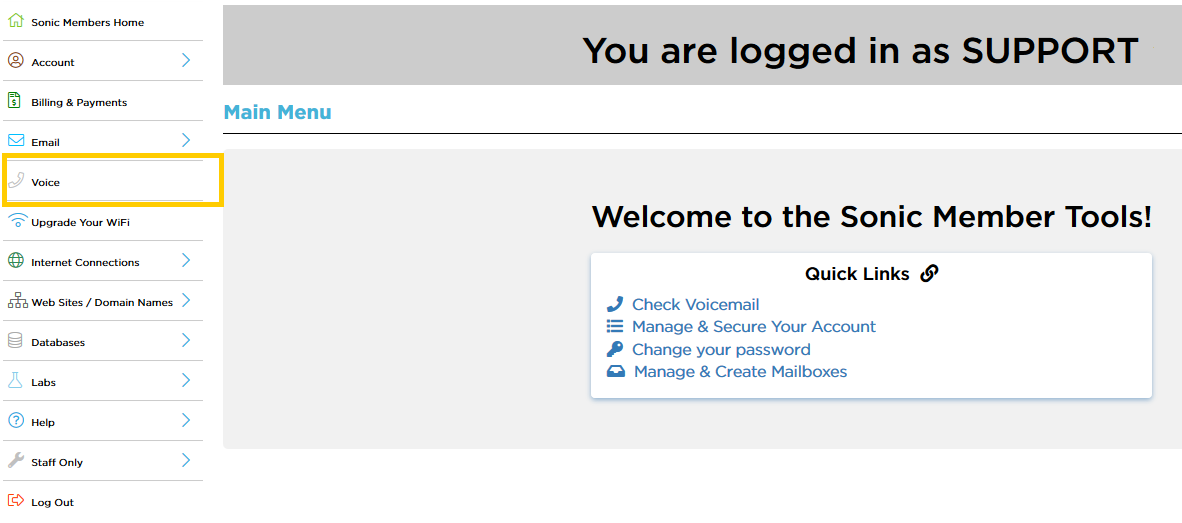Click the Internet Connections globe icon
The height and width of the screenshot is (523, 1182).
15,261
